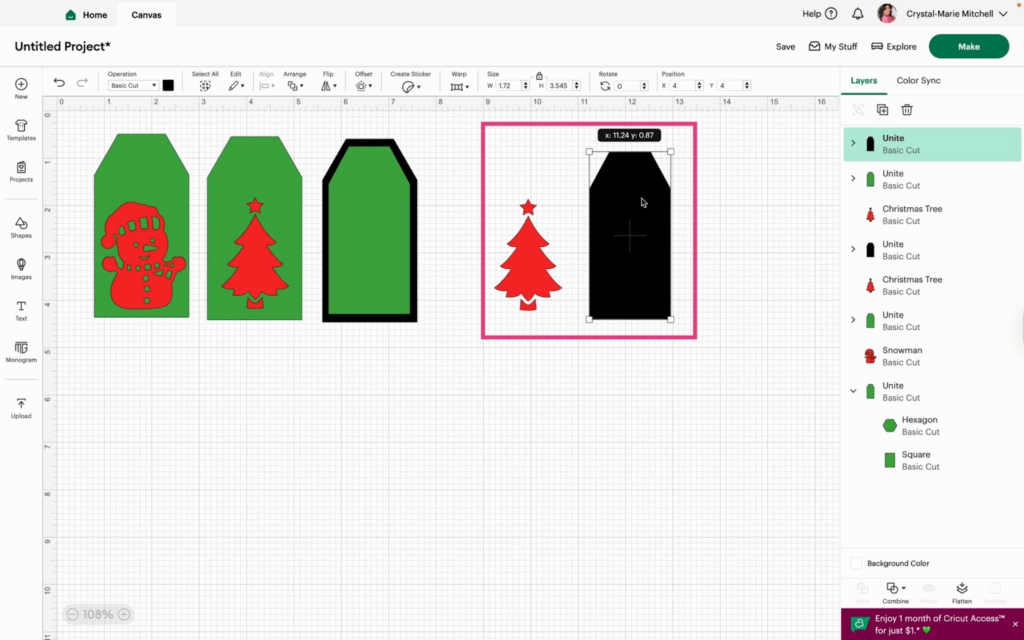Click the Save button
This screenshot has width=1024, height=640.
tap(785, 46)
